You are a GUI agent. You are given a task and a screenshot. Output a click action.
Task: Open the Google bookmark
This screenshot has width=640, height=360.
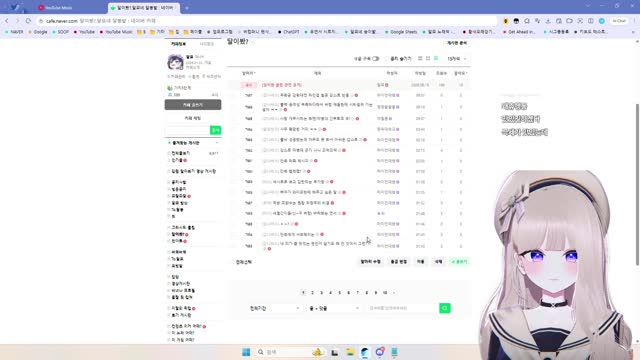click(38, 32)
